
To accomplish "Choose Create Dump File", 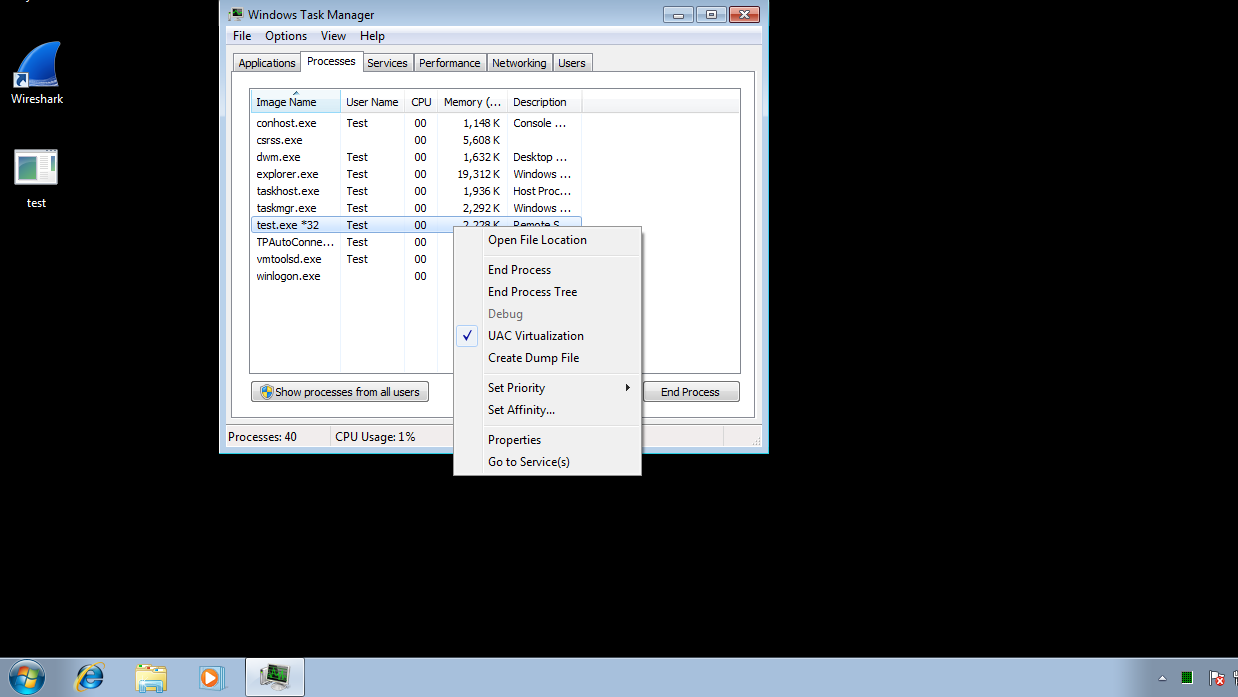I will [547, 358].
